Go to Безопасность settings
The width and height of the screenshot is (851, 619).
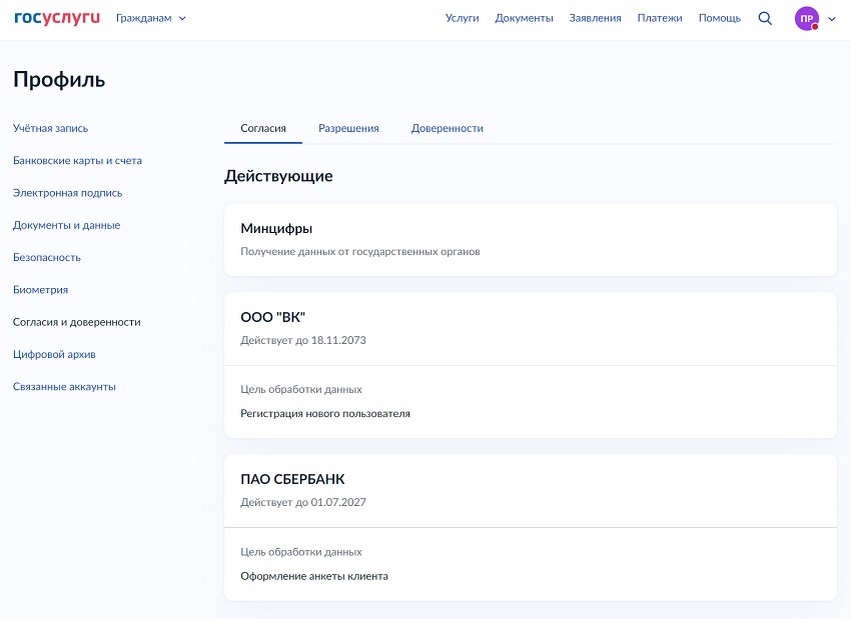[47, 258]
